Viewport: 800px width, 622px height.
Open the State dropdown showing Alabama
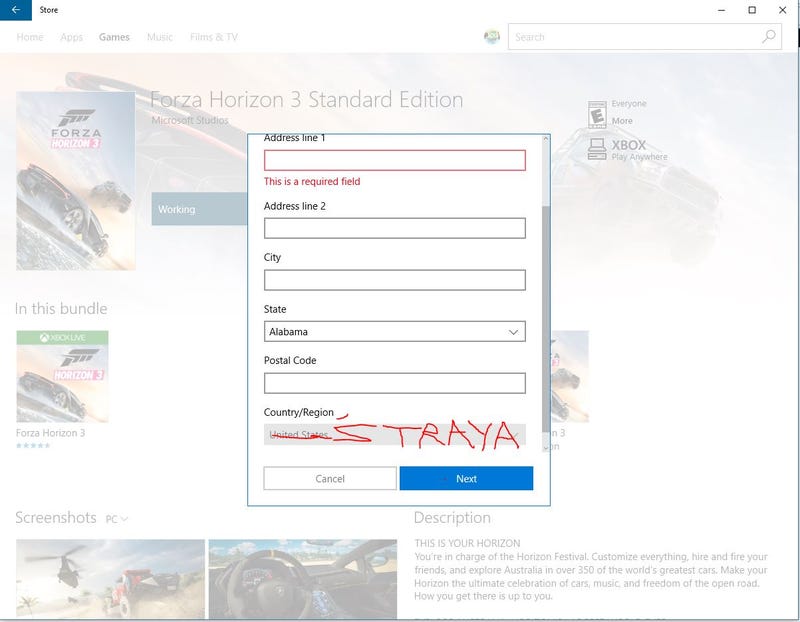pos(394,332)
